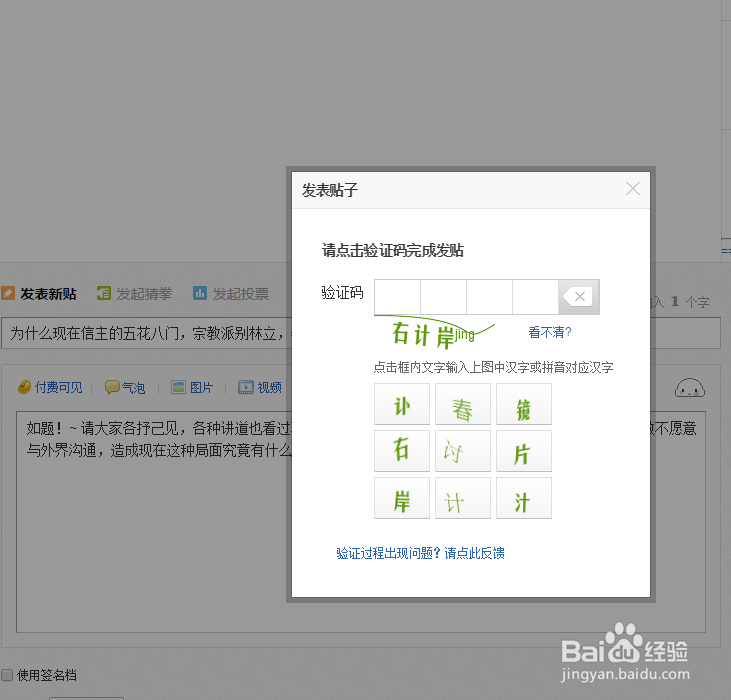Open 验证过程出现问题?请点此反馈 feedback link

coord(421,553)
